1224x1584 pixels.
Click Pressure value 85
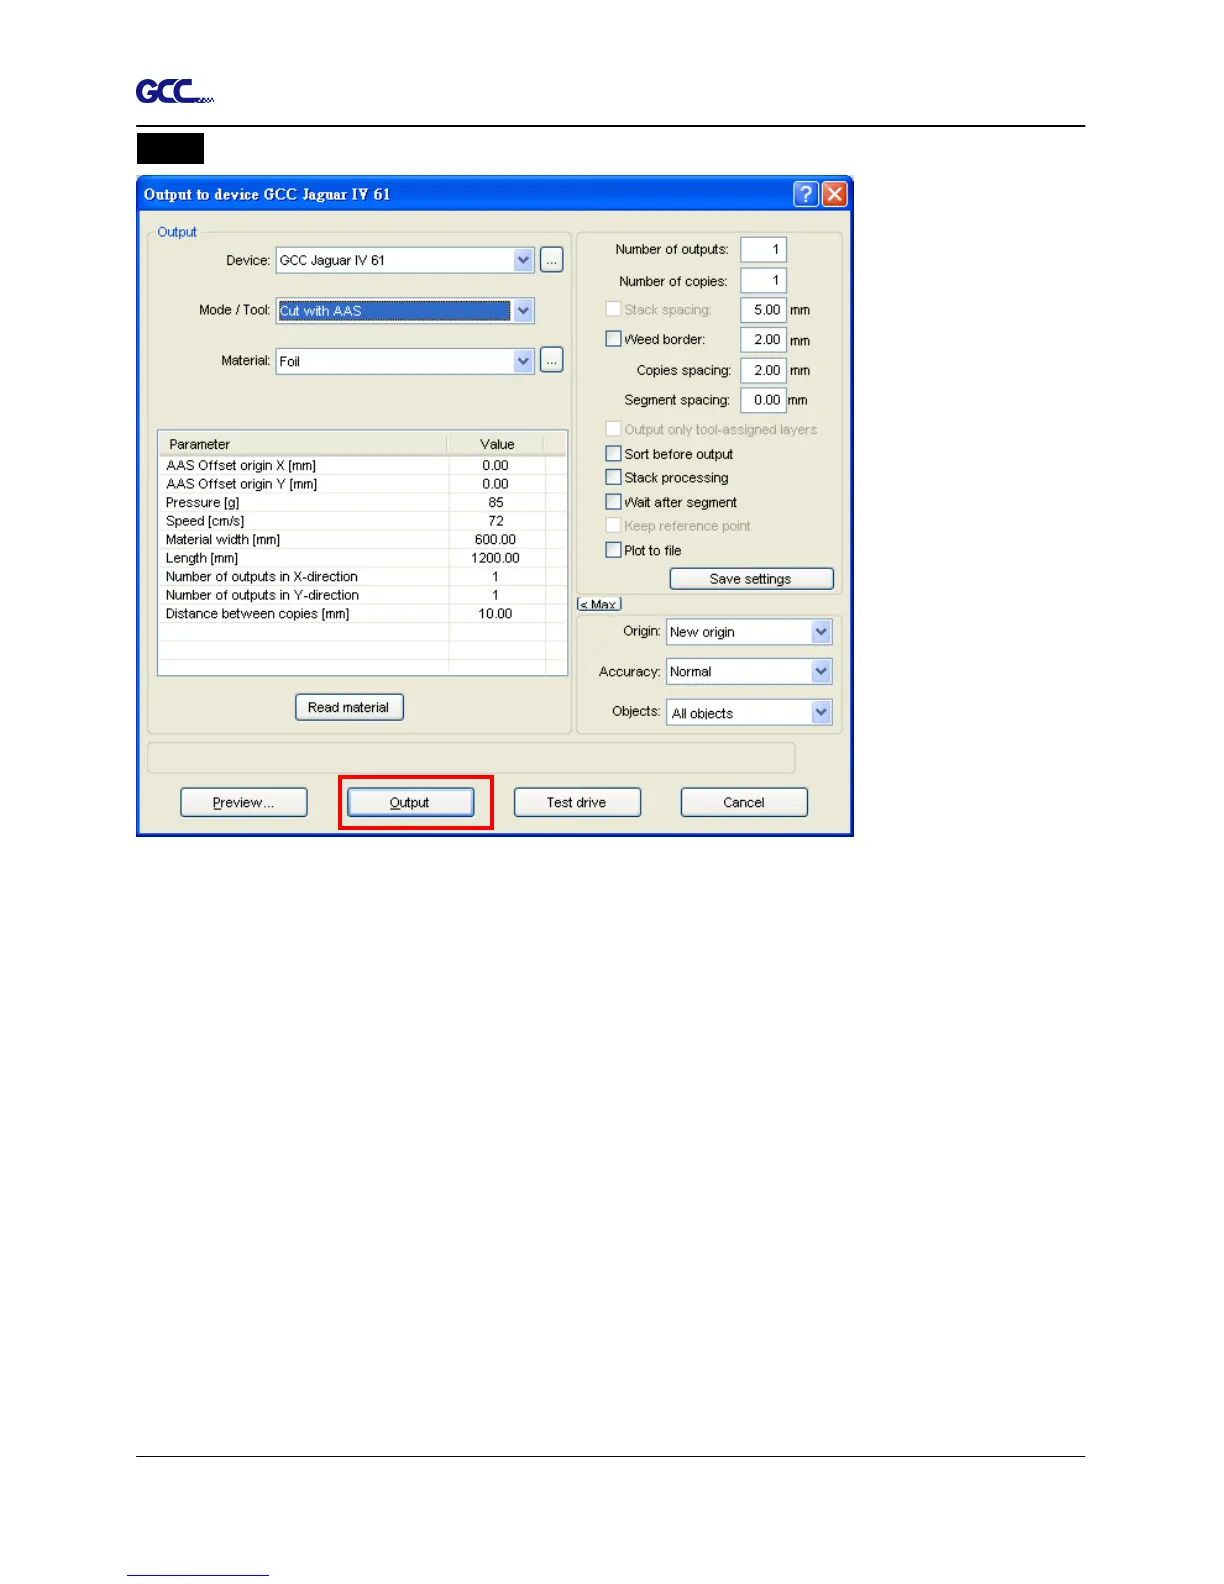(x=496, y=503)
